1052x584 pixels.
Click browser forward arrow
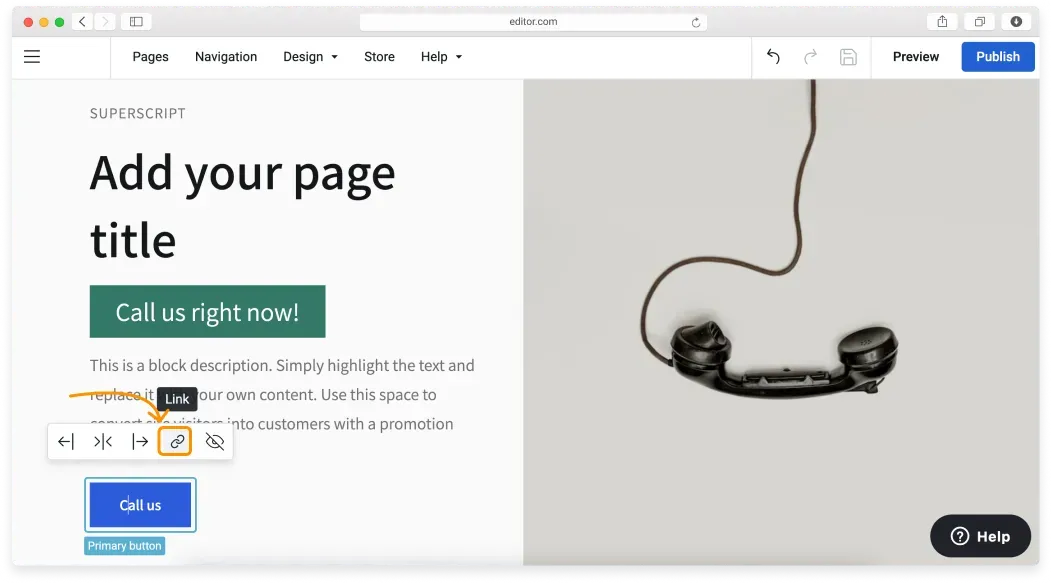(105, 21)
